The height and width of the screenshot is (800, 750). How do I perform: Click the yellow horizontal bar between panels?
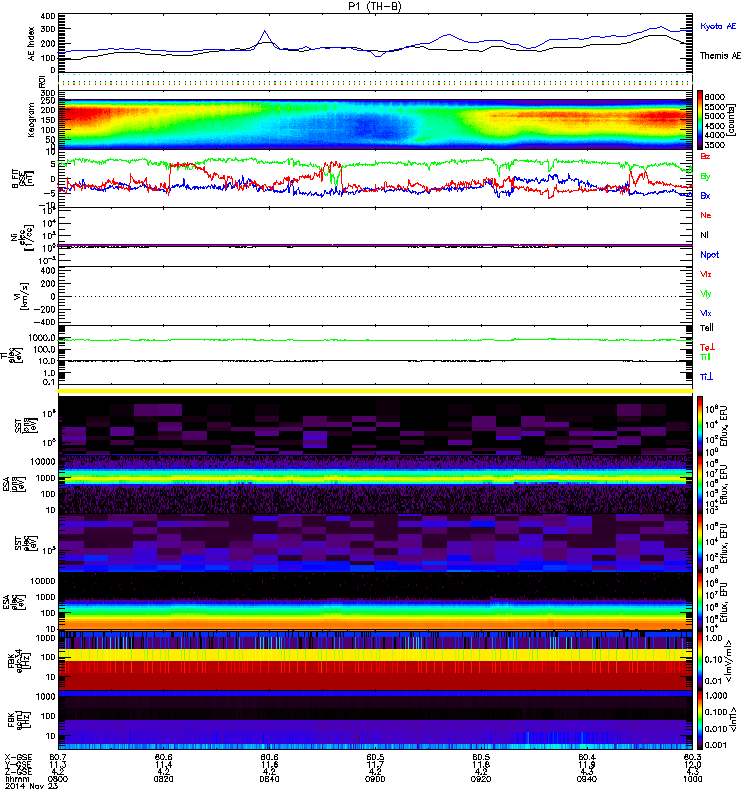pos(375,391)
